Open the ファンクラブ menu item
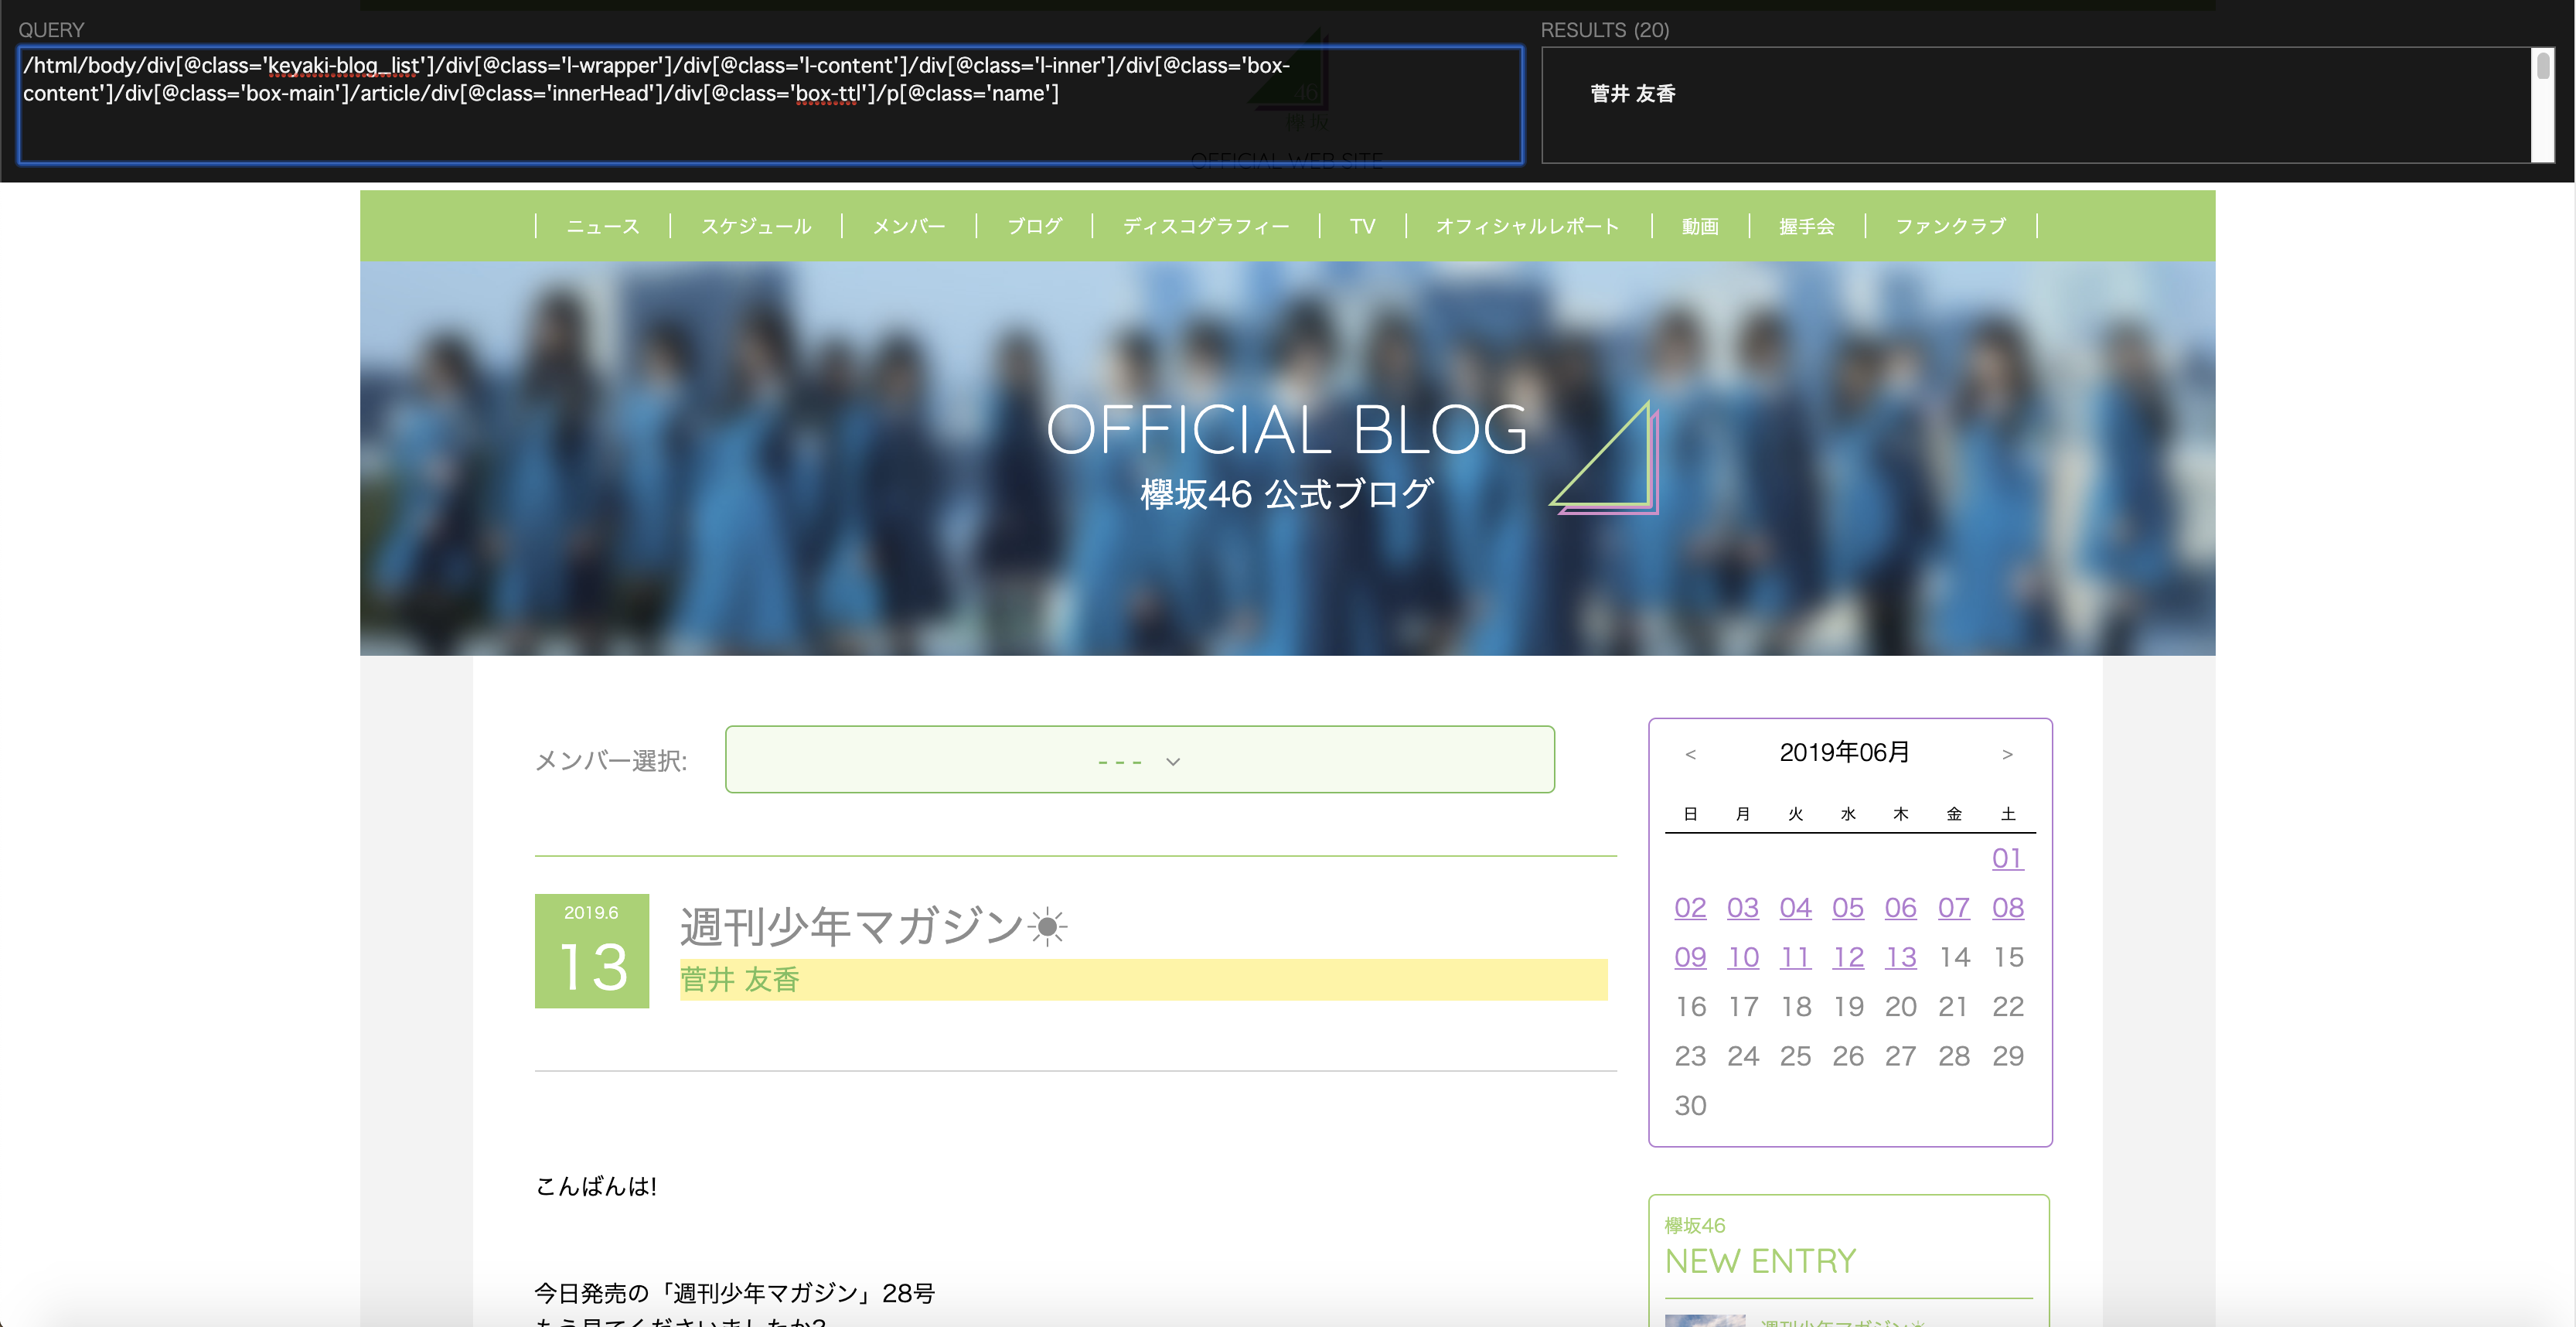 click(x=1951, y=226)
